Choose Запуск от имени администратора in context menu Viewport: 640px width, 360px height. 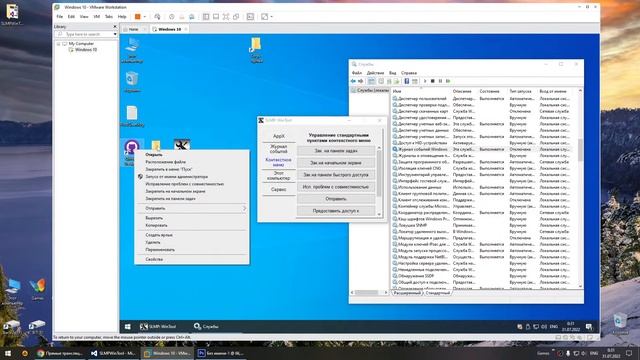[x=192, y=177]
